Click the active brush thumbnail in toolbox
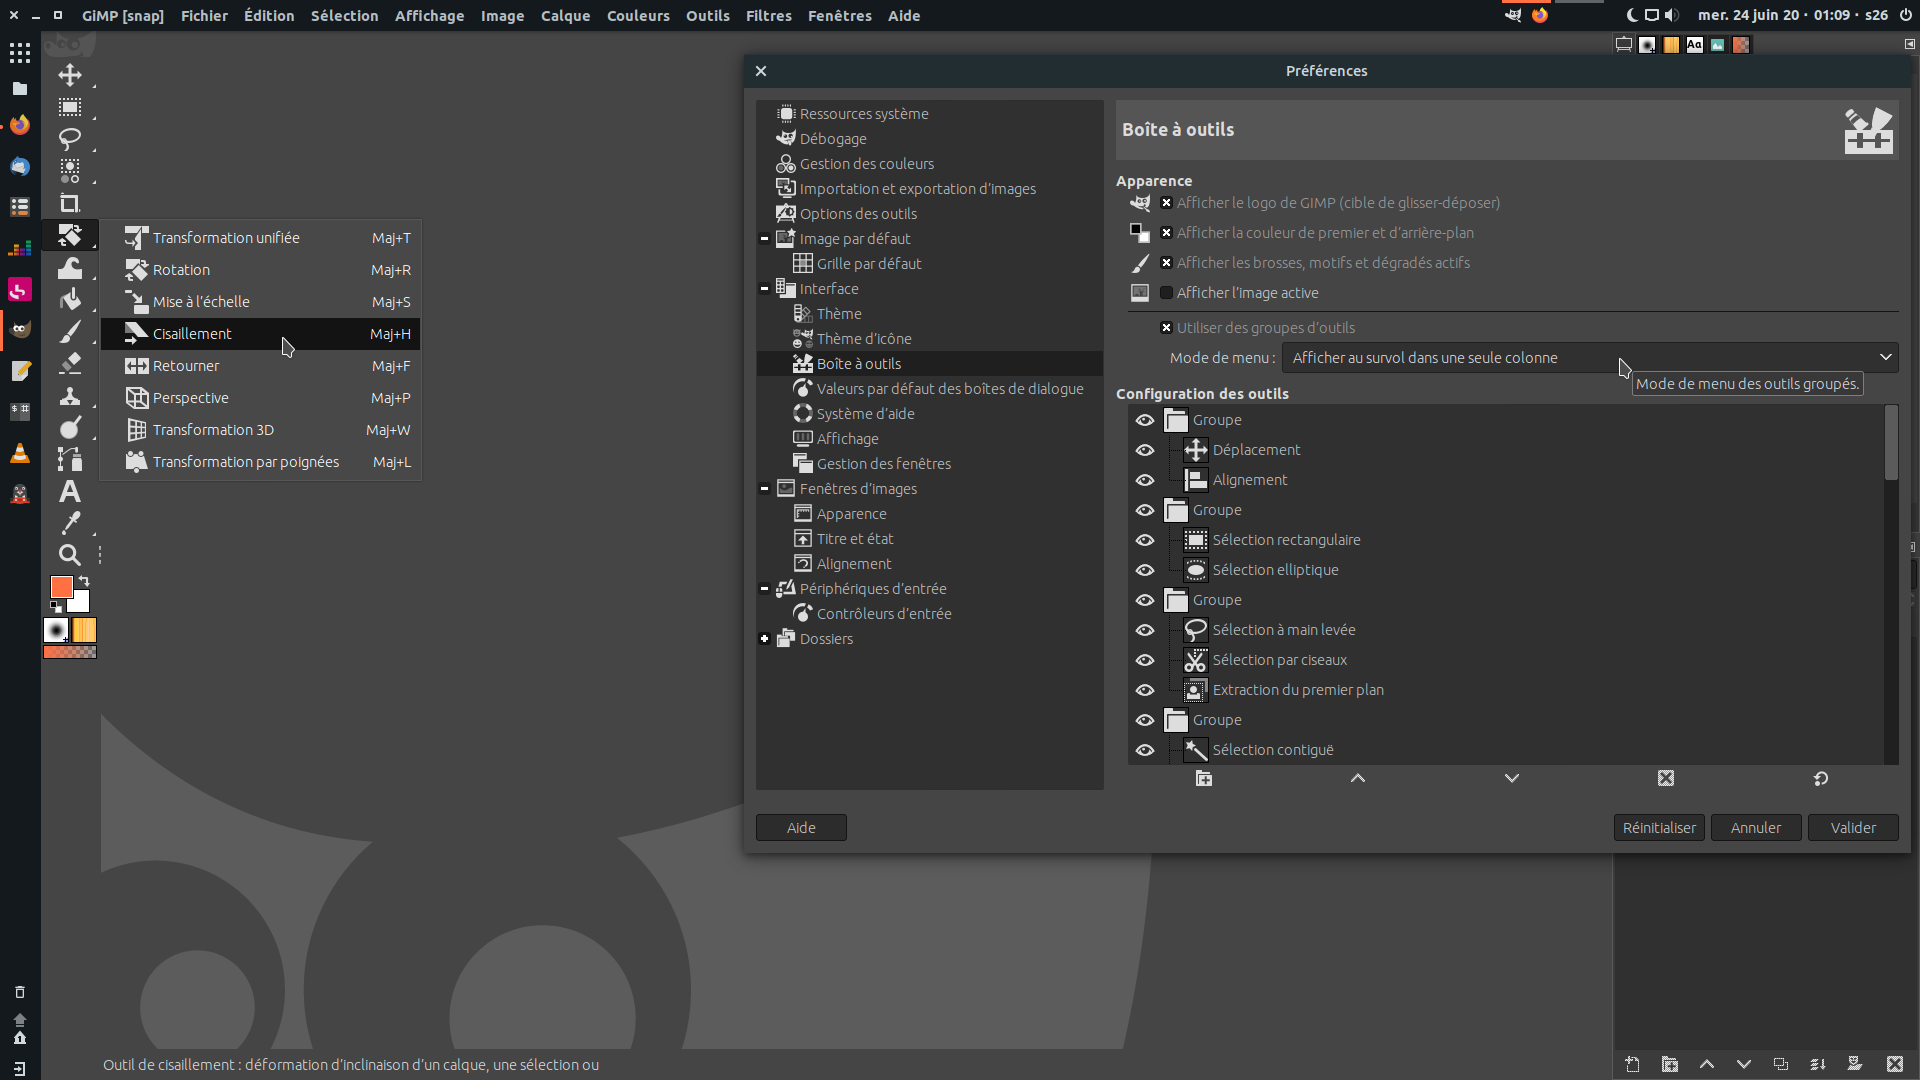1920x1080 pixels. [x=56, y=630]
